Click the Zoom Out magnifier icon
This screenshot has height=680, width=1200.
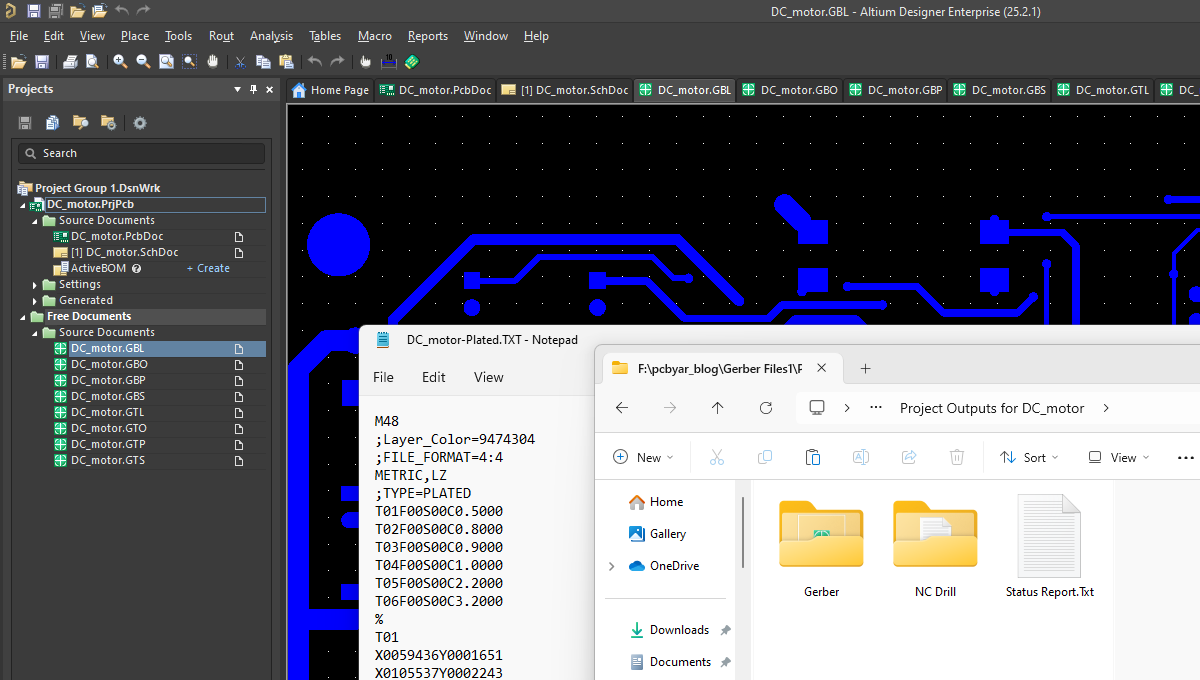click(143, 62)
